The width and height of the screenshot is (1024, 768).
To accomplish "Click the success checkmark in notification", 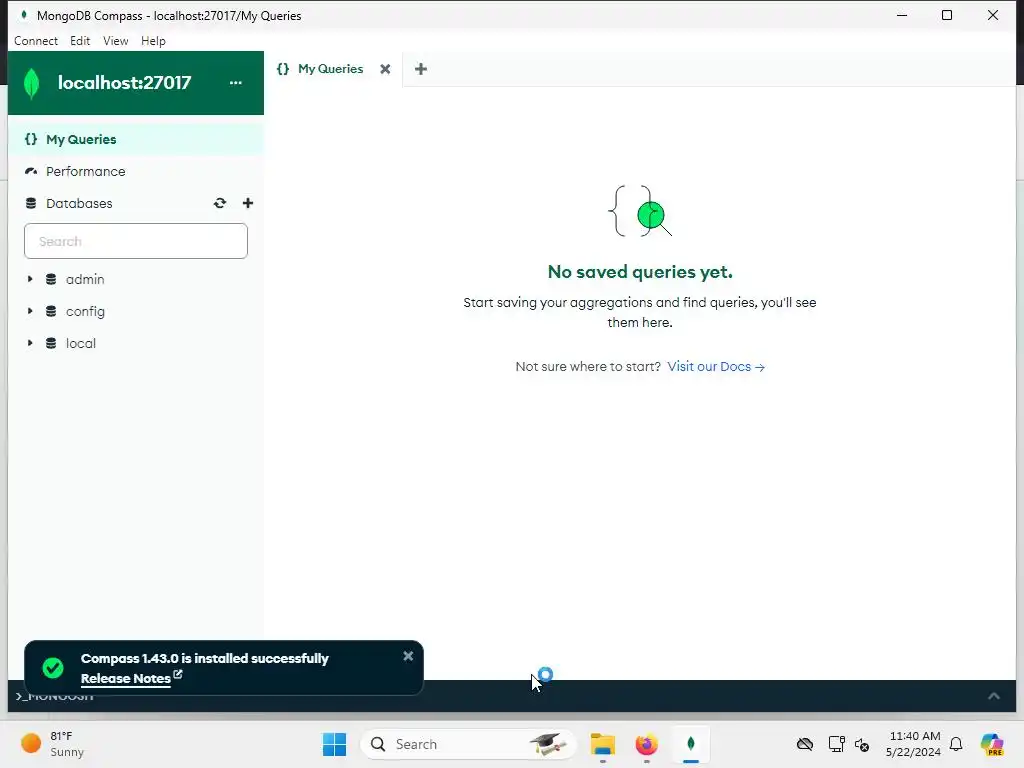I will [53, 668].
